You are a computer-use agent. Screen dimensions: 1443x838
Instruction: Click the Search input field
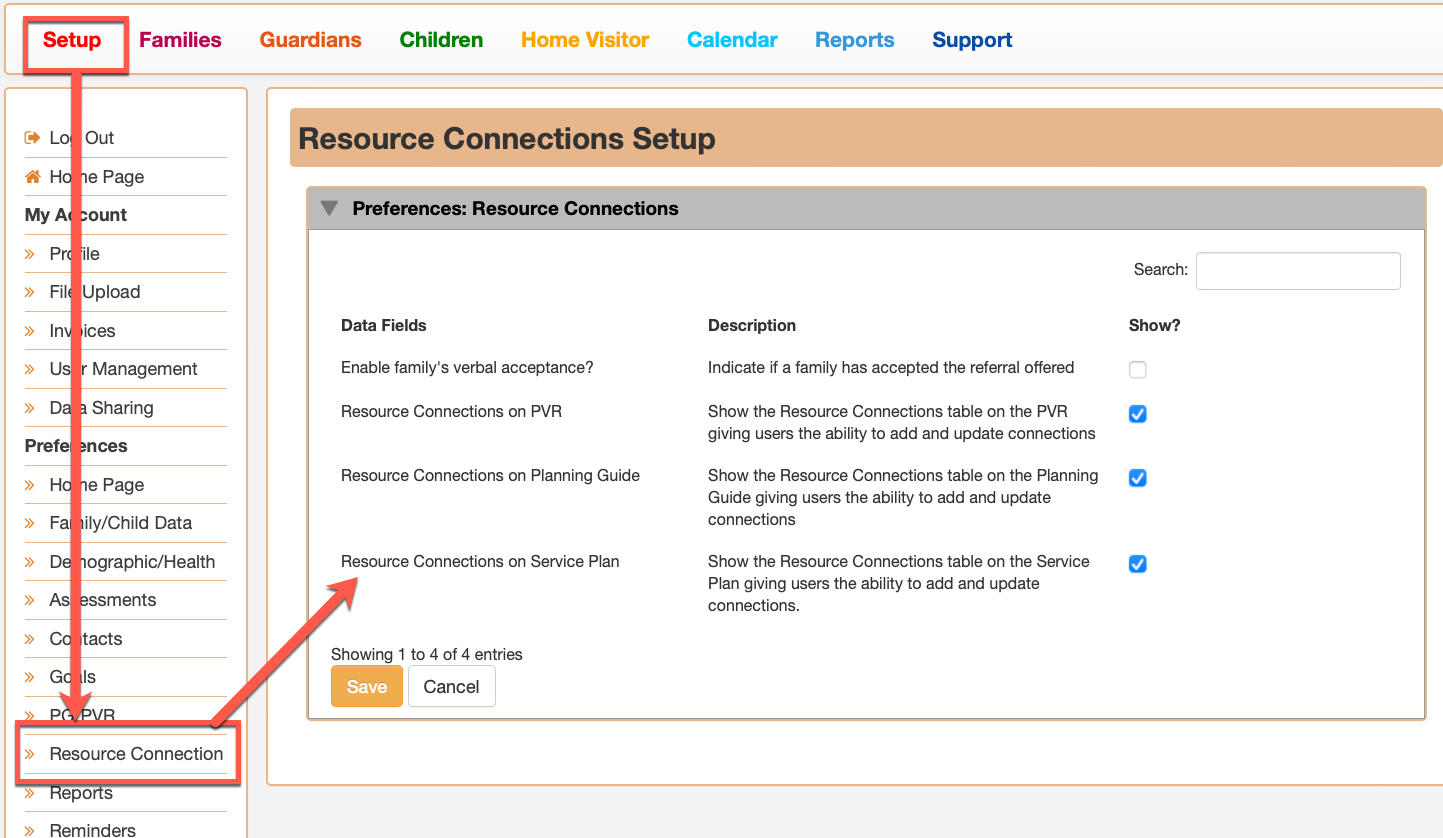coord(1298,271)
